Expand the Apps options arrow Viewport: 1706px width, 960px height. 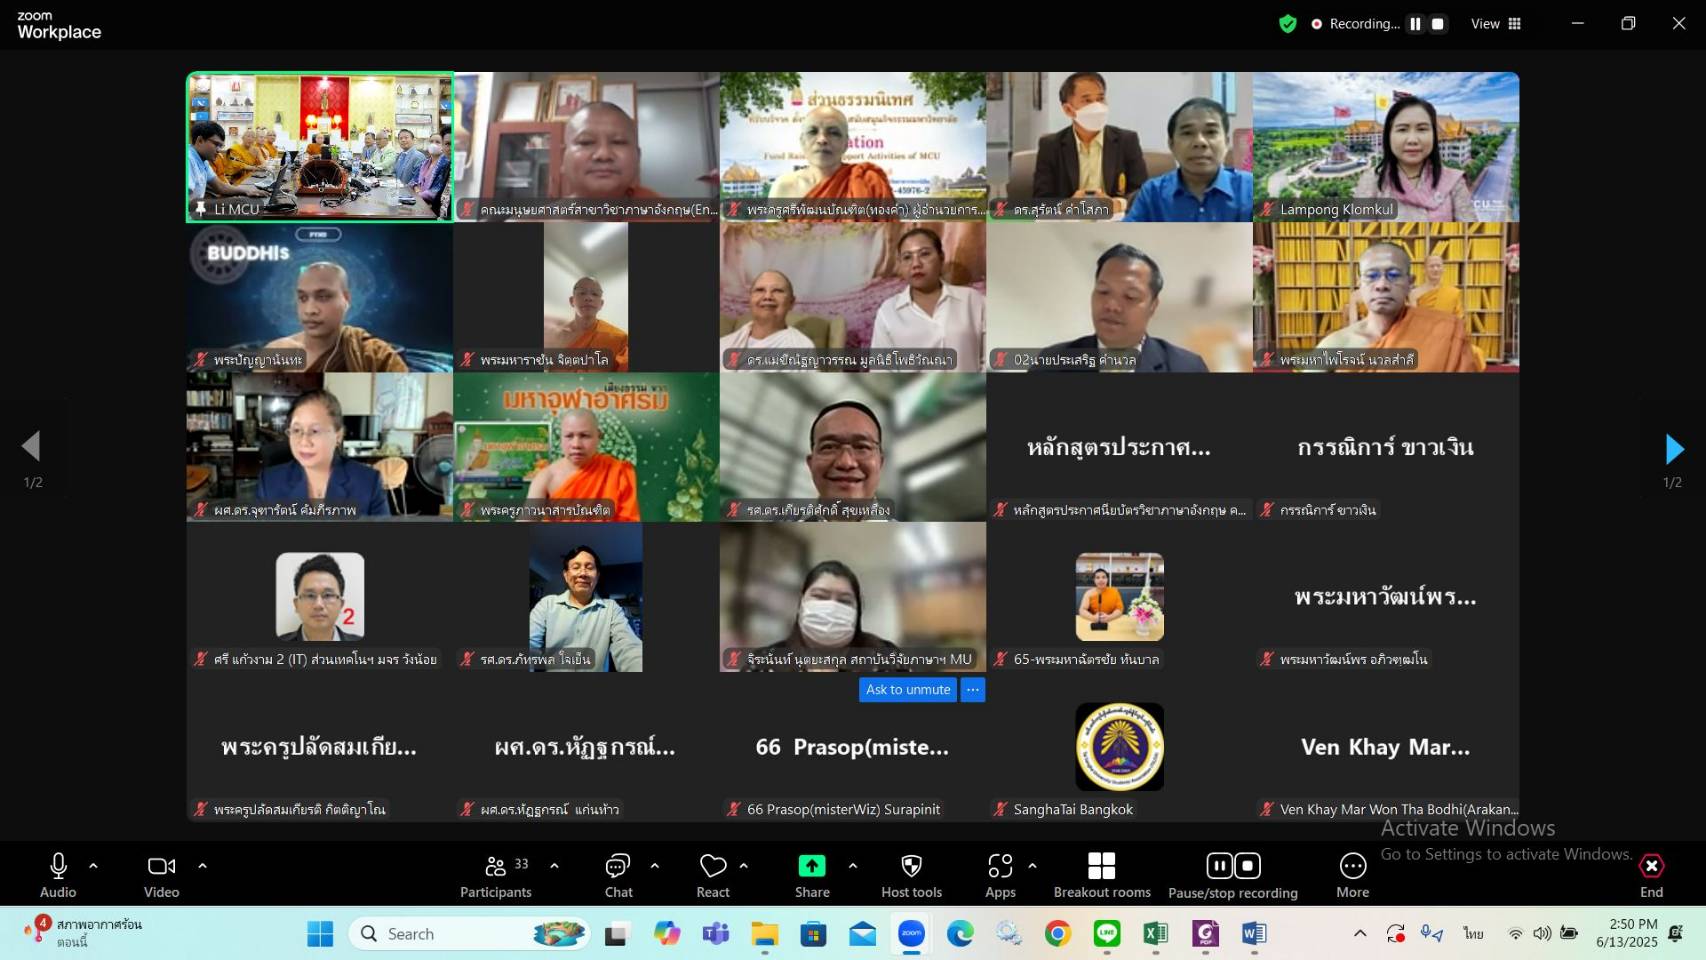1032,866
